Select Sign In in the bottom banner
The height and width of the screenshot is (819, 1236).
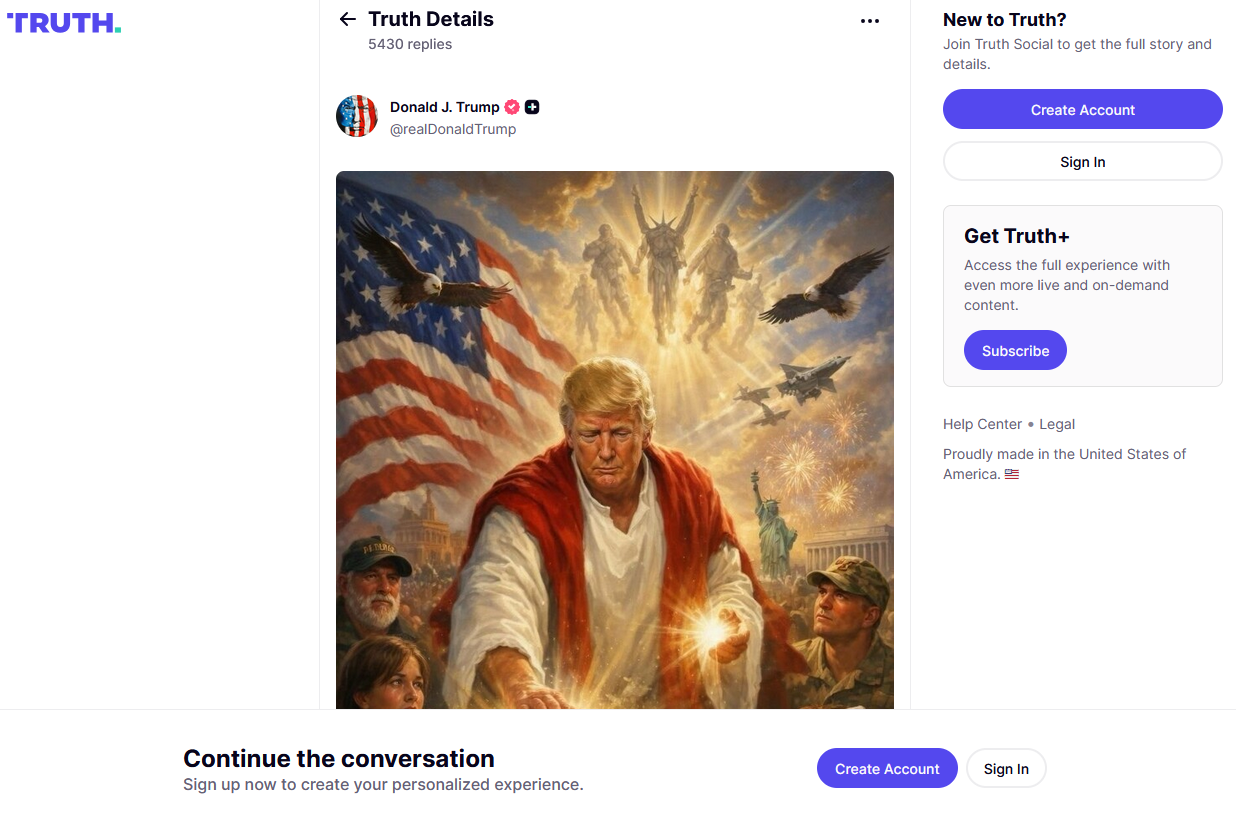[x=1006, y=769]
